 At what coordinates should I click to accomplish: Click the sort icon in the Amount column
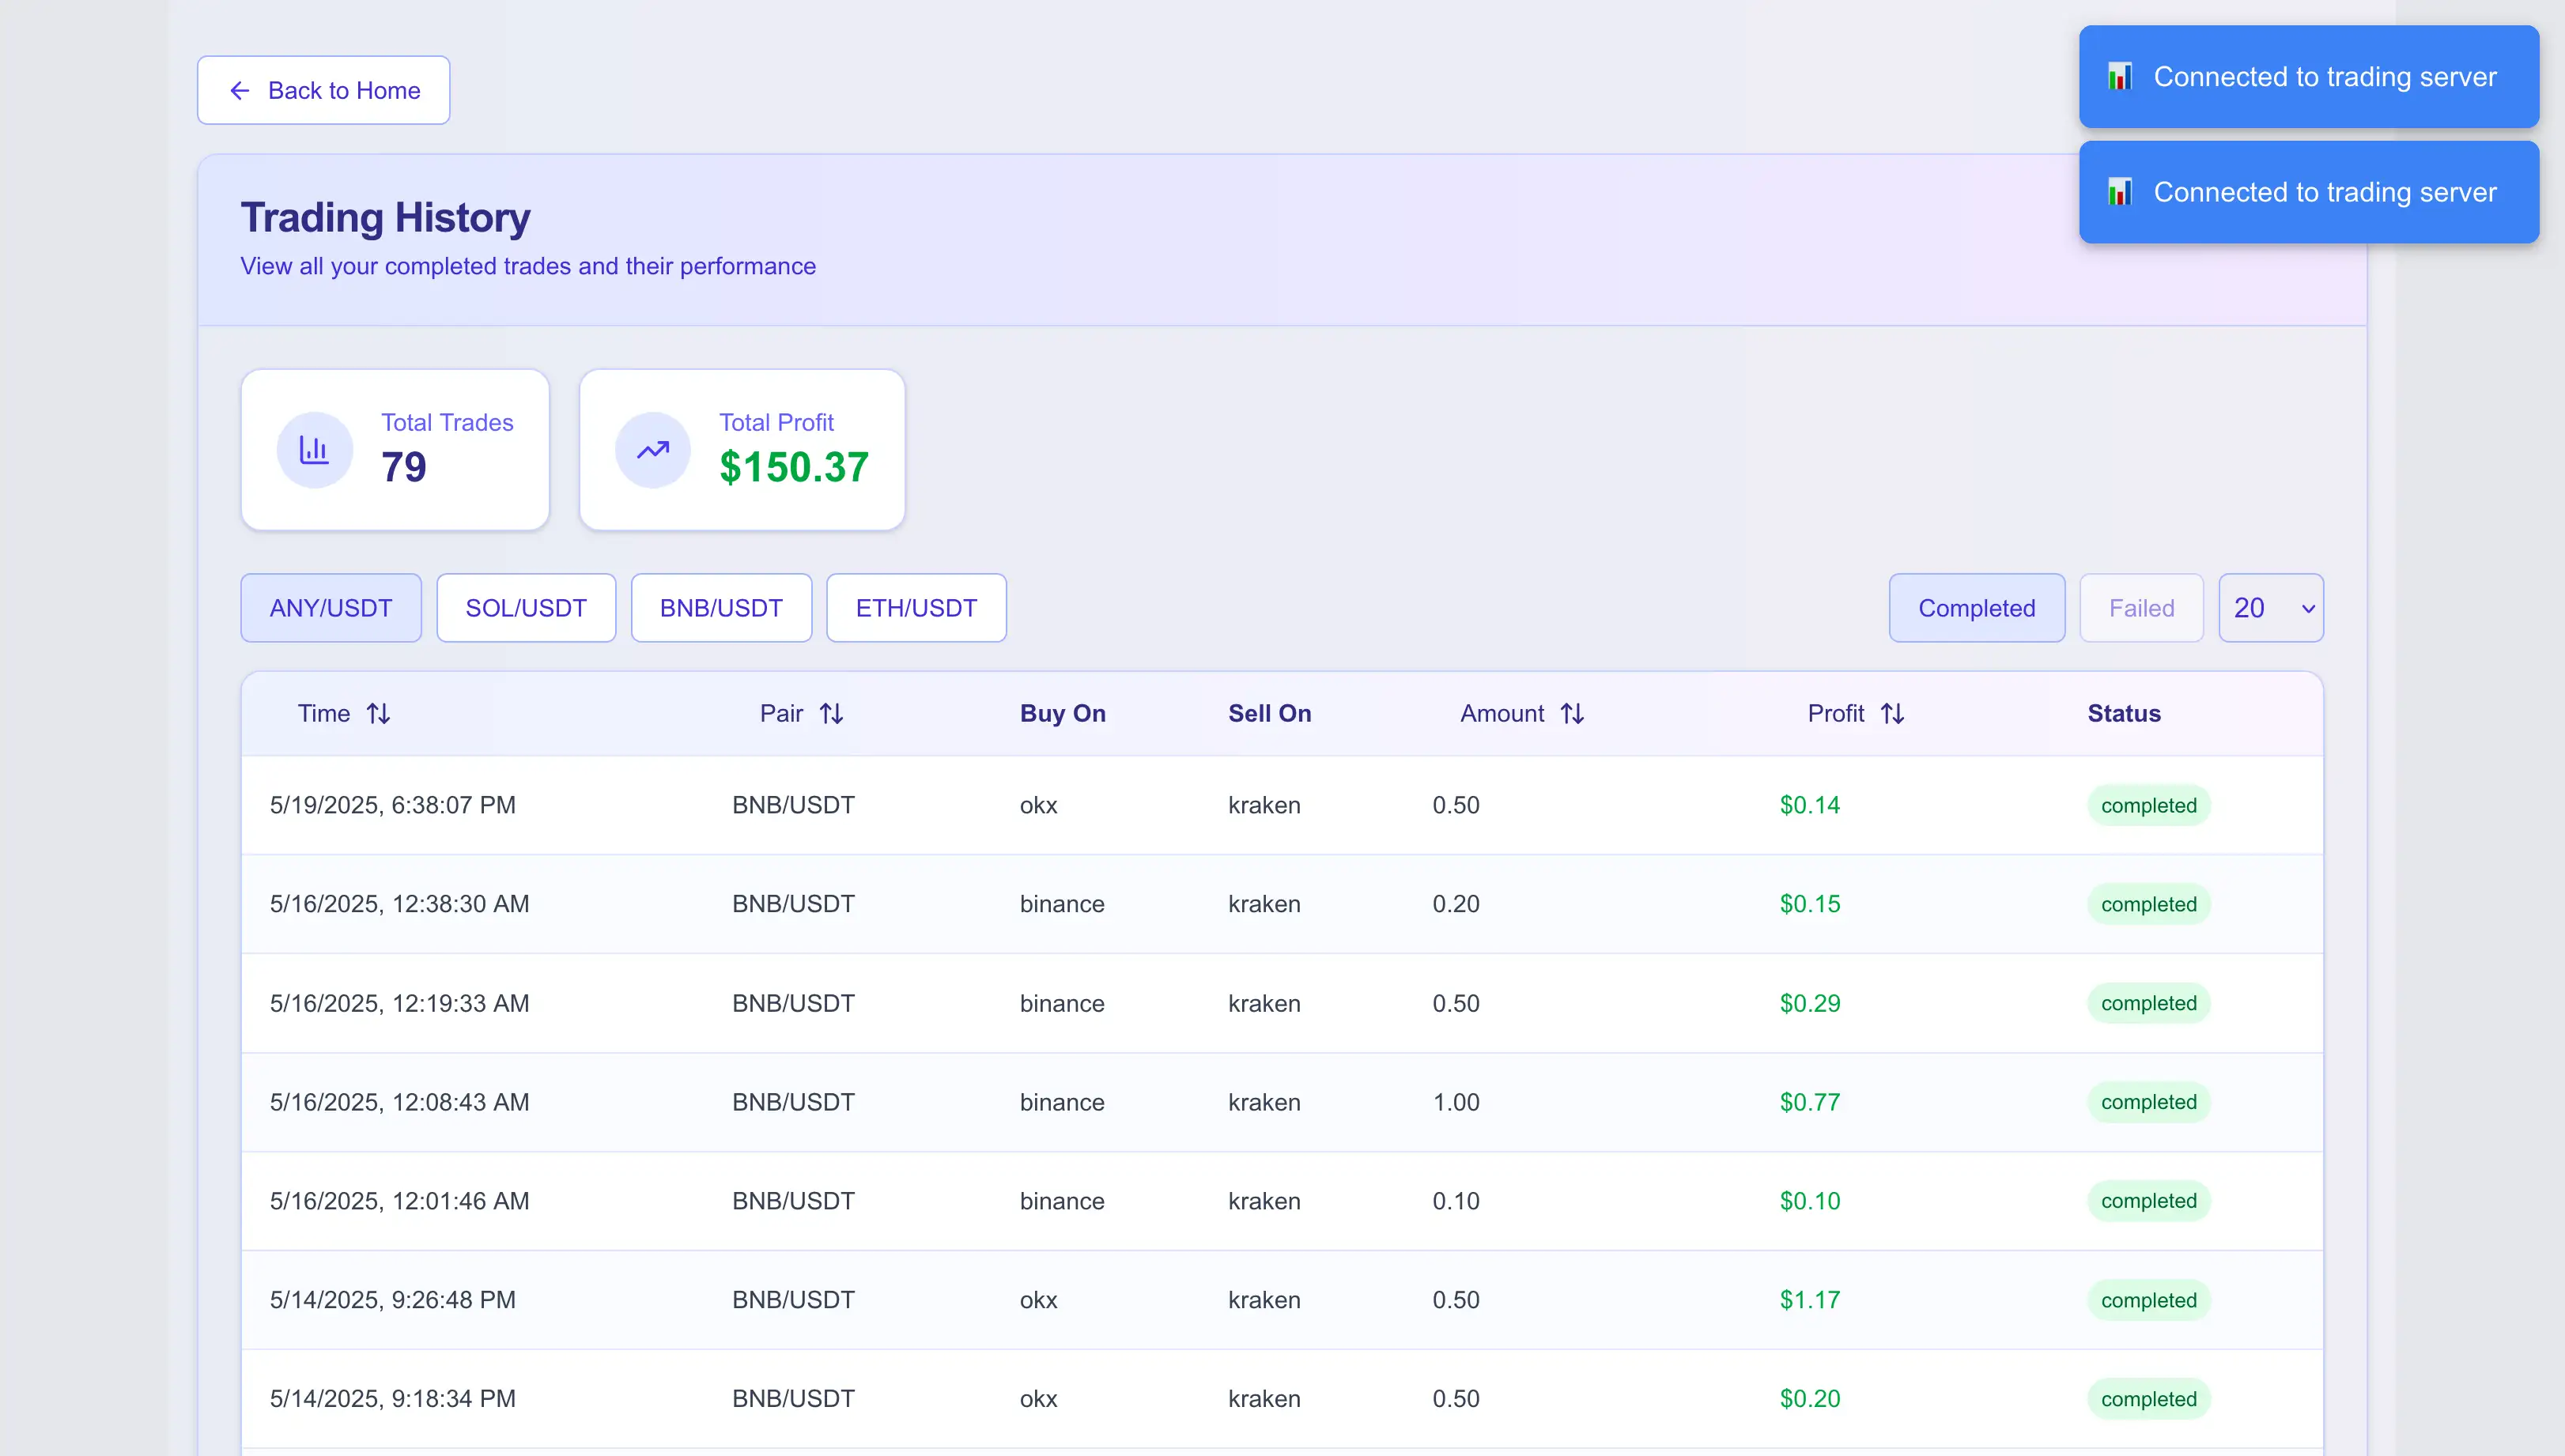pyautogui.click(x=1572, y=713)
